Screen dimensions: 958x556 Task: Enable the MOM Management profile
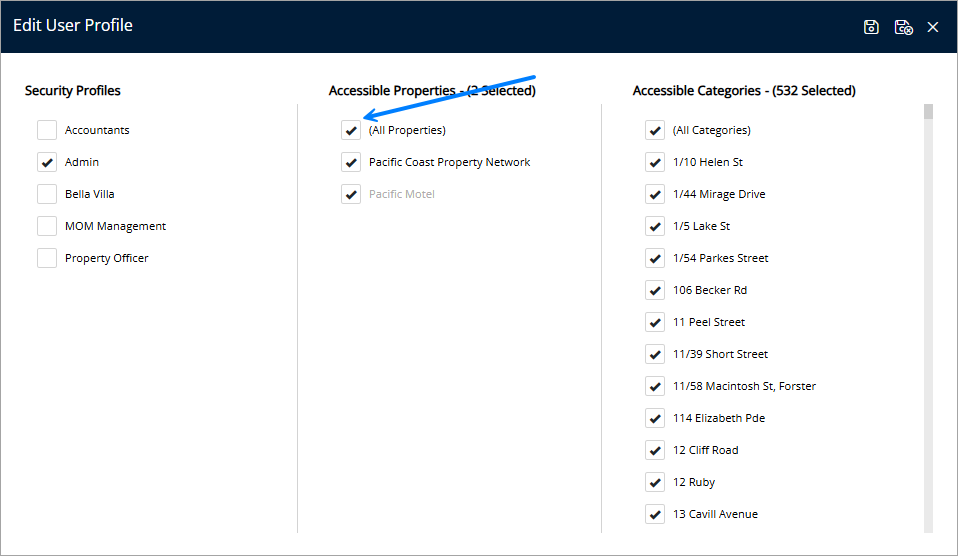click(47, 226)
